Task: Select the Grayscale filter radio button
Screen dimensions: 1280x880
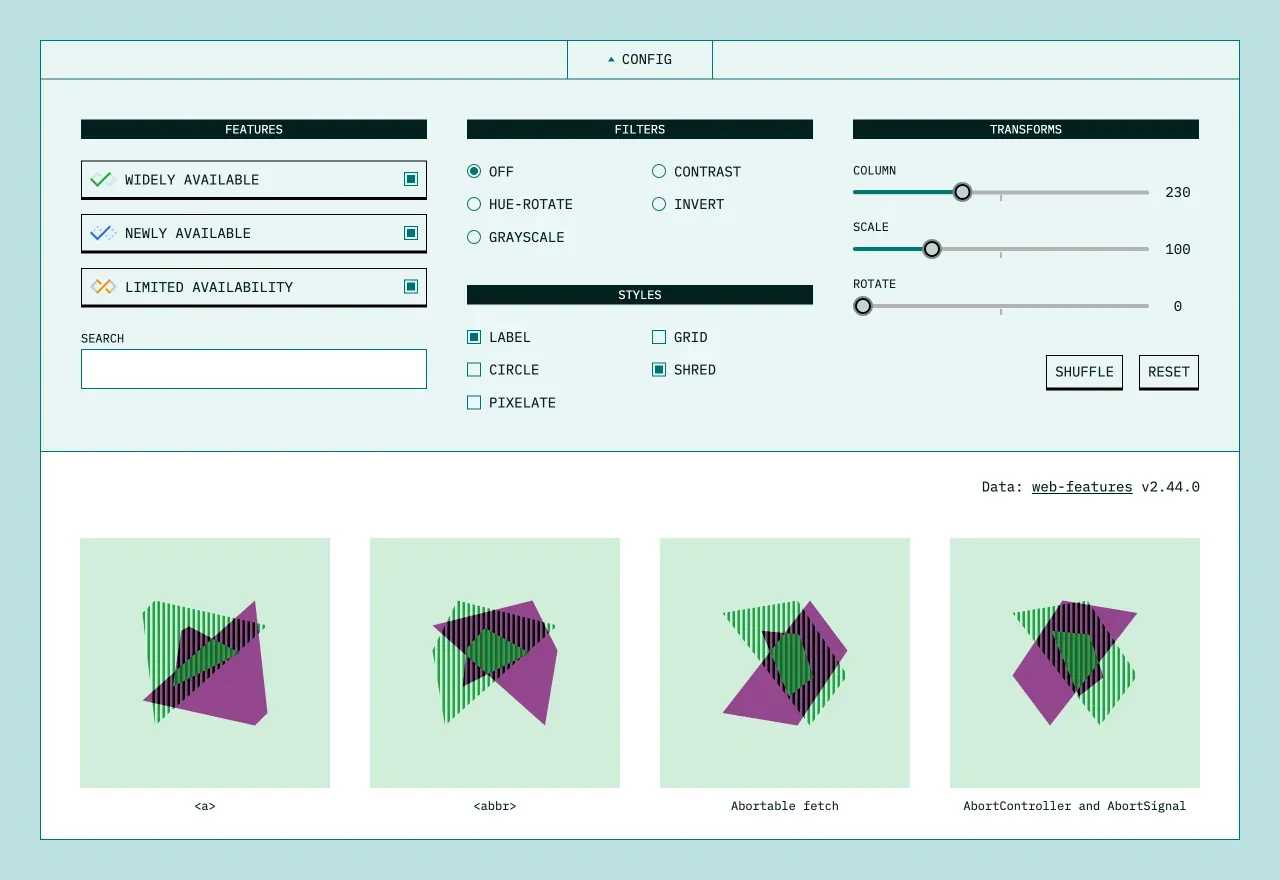Action: 474,237
